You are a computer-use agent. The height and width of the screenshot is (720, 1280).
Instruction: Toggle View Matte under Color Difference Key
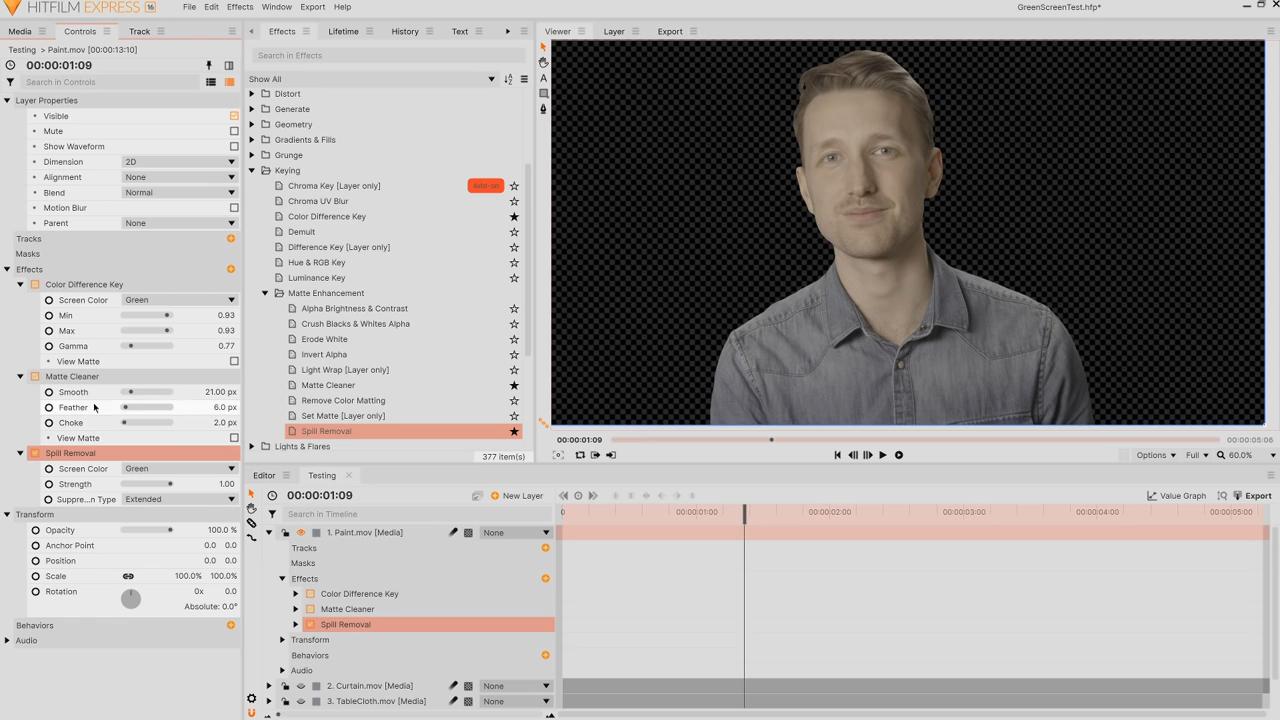coord(234,362)
